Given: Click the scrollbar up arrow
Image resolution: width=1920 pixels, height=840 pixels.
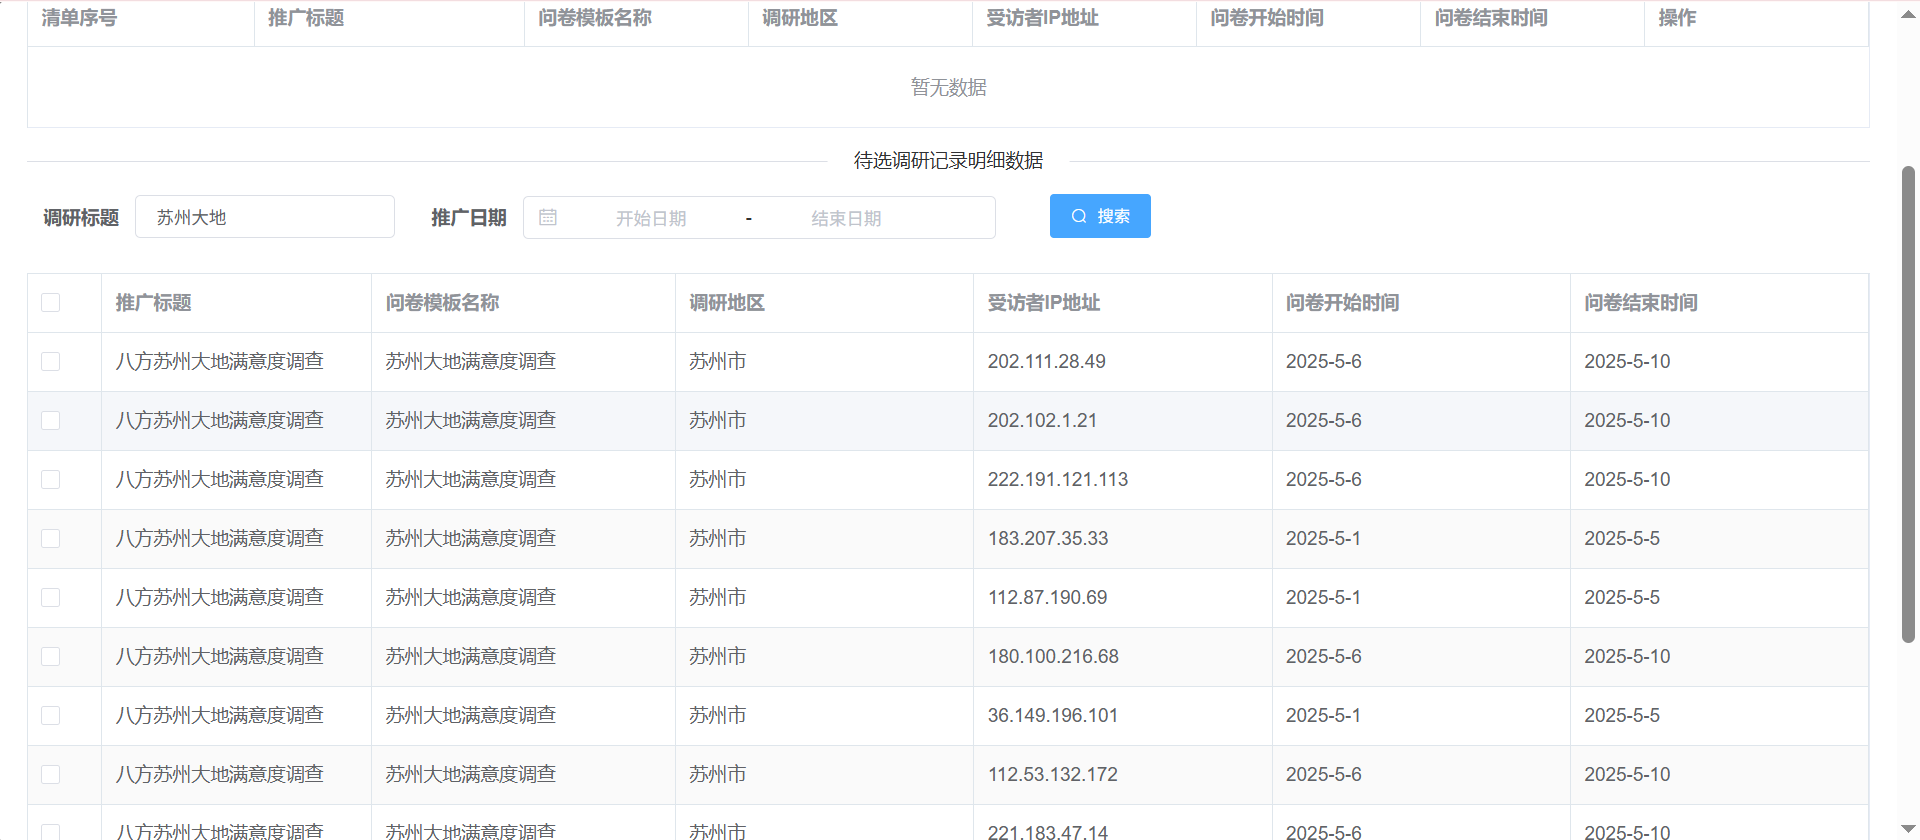Looking at the screenshot, I should click(x=1908, y=15).
